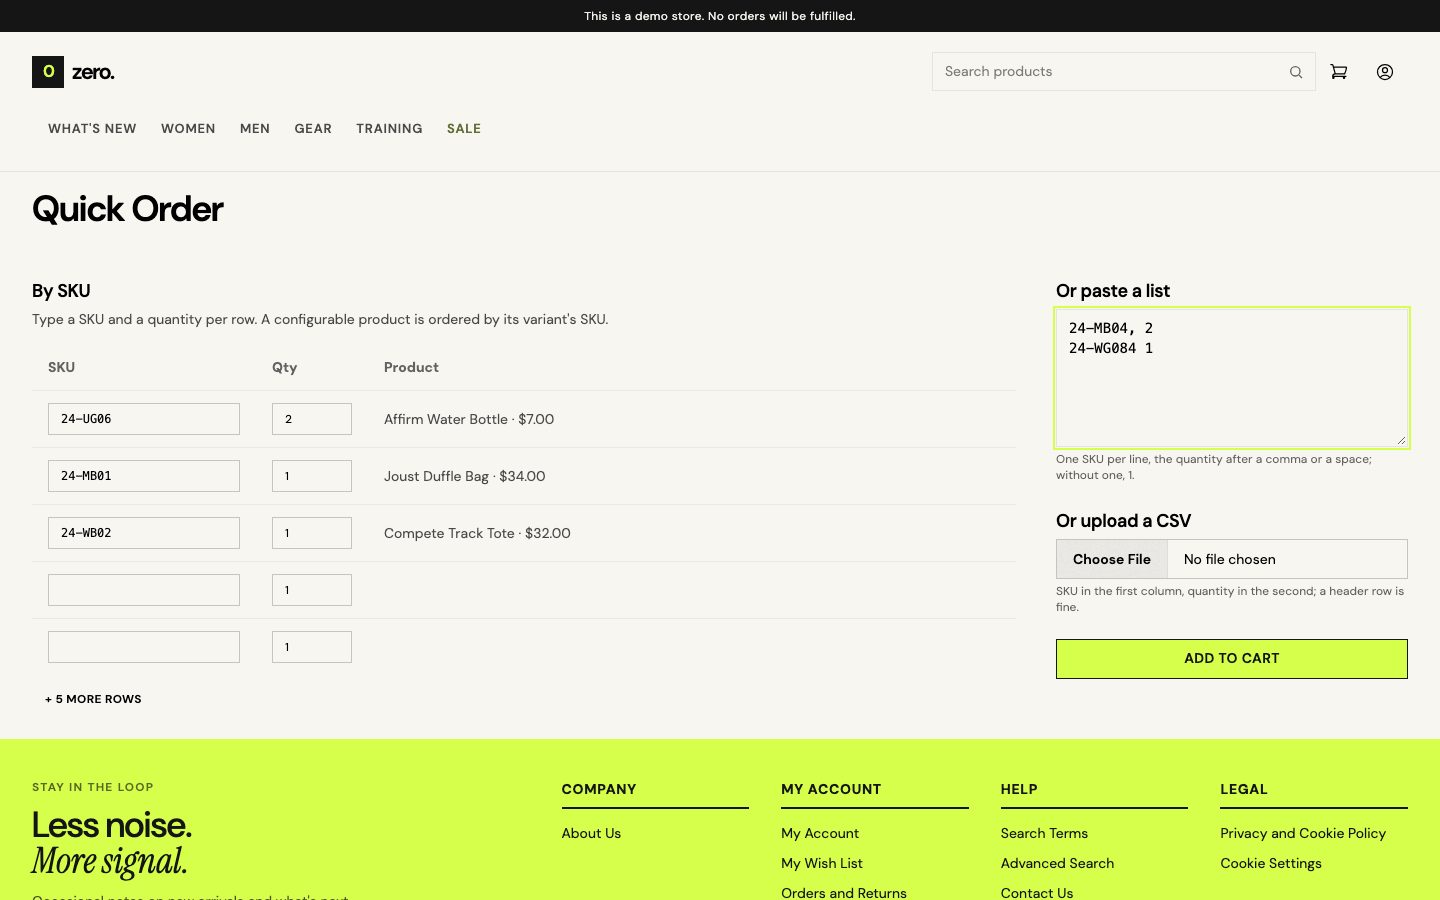Open the Men menu
1440x900 pixels.
pos(255,129)
